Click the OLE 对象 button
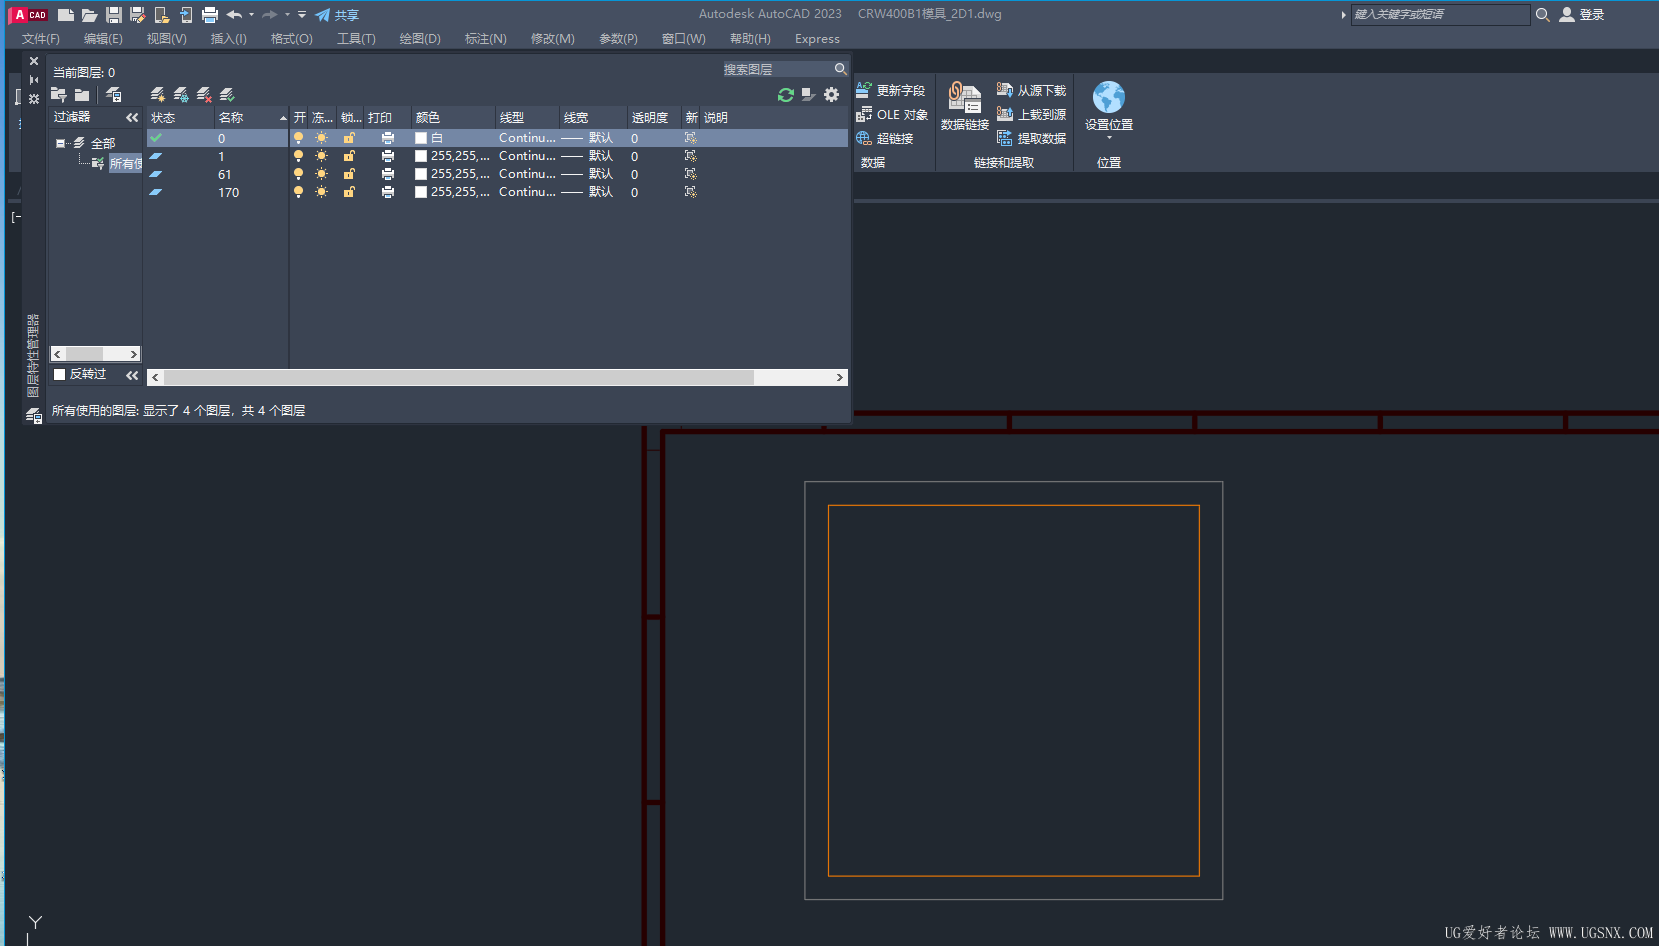1659x946 pixels. point(892,114)
